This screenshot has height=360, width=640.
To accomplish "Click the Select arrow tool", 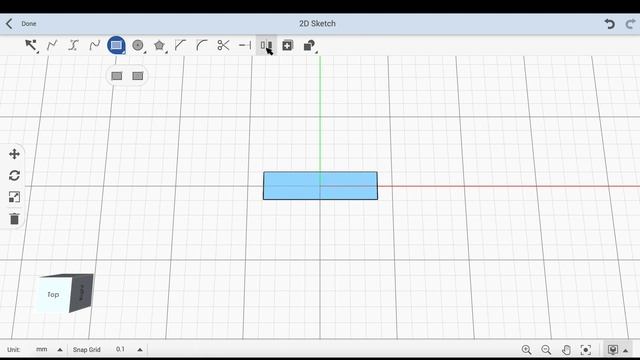I will (x=31, y=45).
